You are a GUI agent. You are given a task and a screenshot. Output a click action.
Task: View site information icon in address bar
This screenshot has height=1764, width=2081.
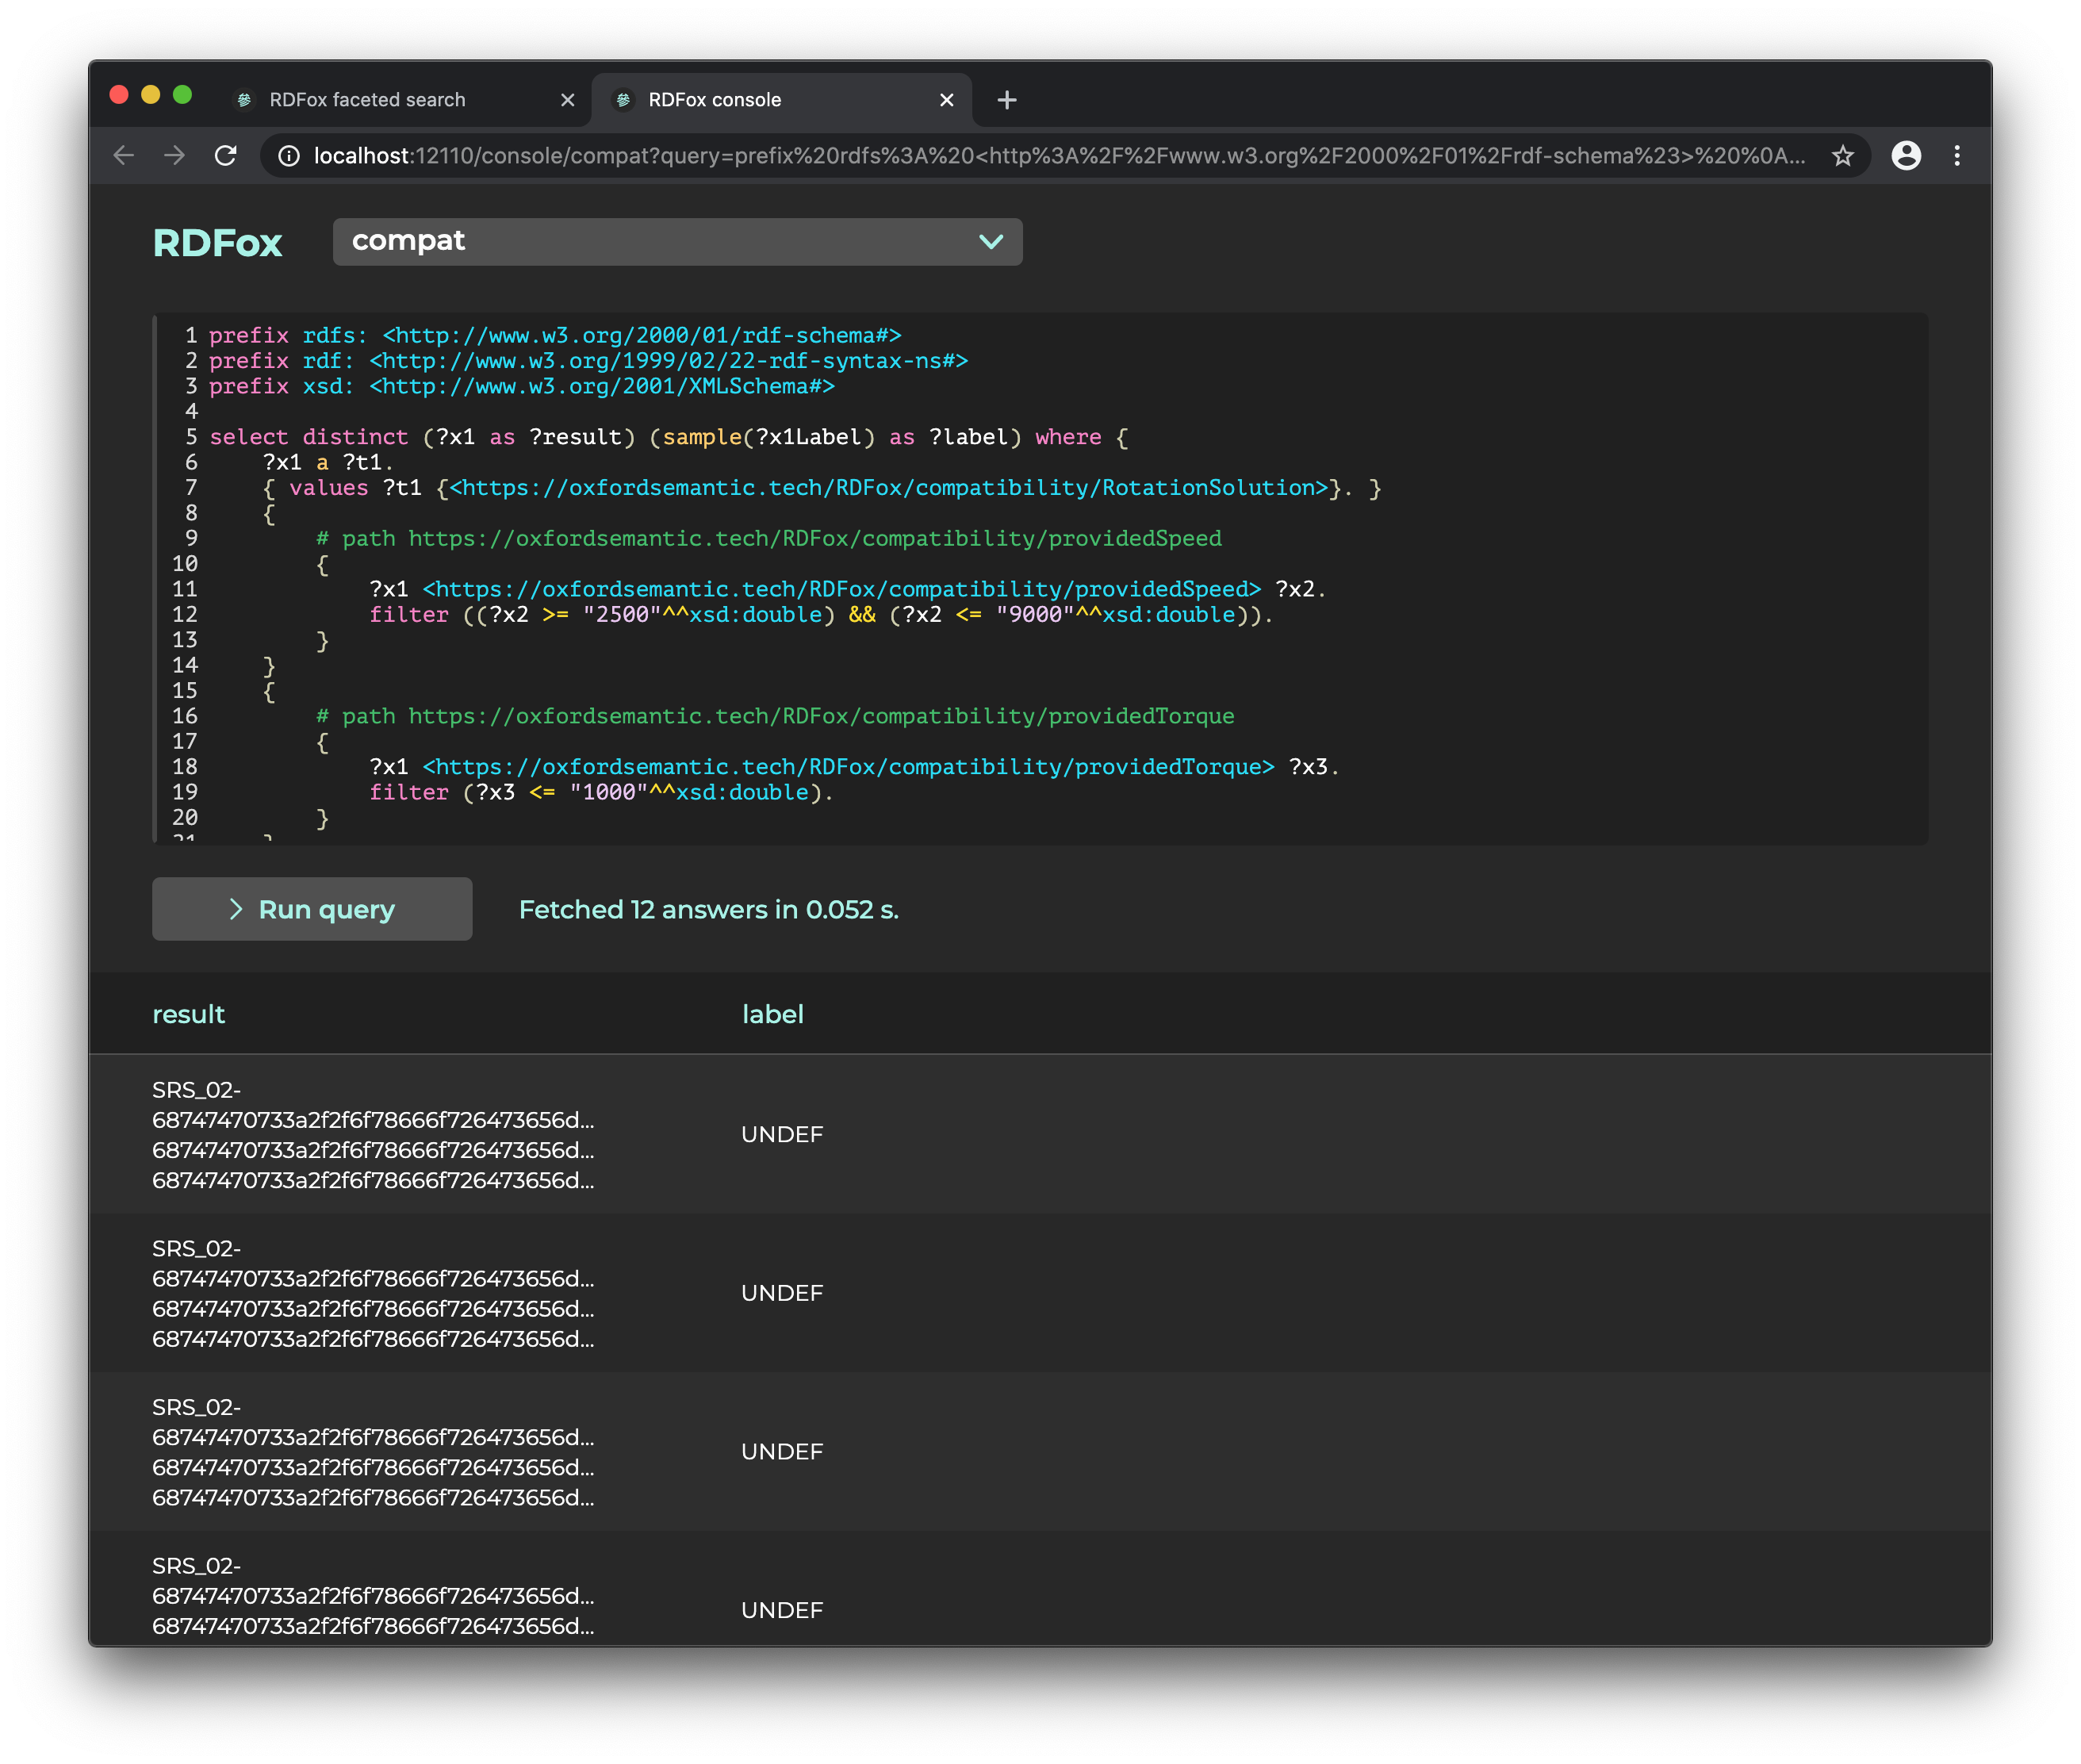click(289, 156)
